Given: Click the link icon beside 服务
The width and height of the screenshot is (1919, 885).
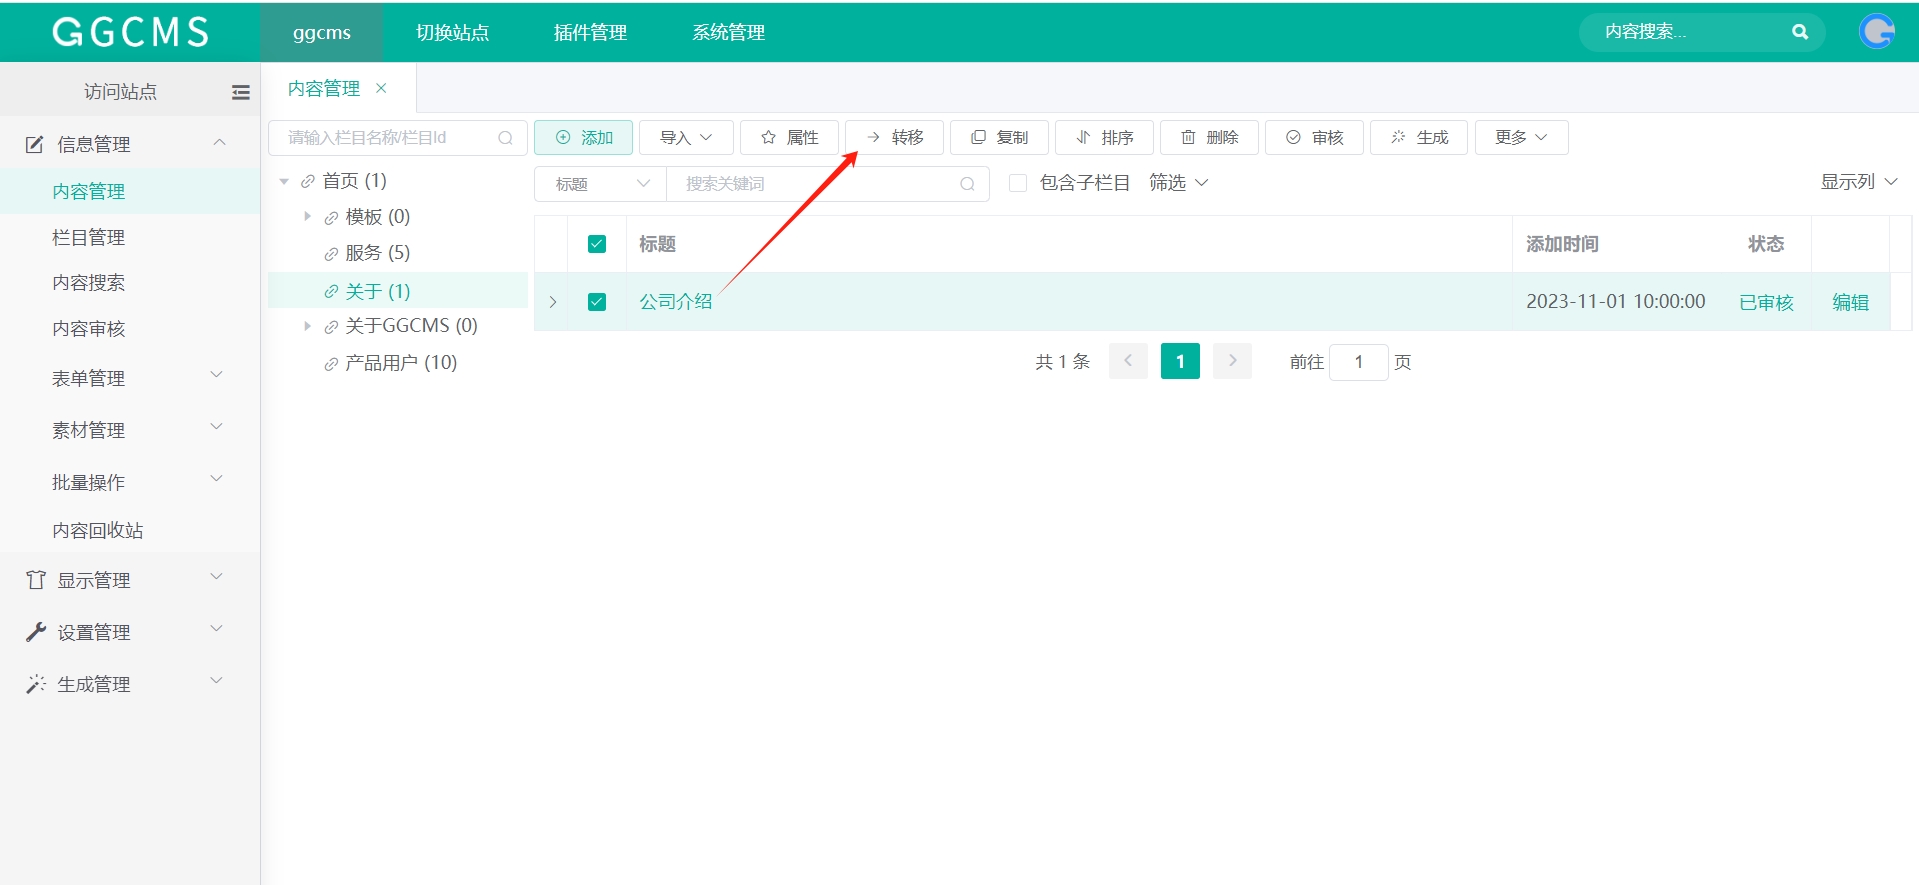Looking at the screenshot, I should click(331, 254).
